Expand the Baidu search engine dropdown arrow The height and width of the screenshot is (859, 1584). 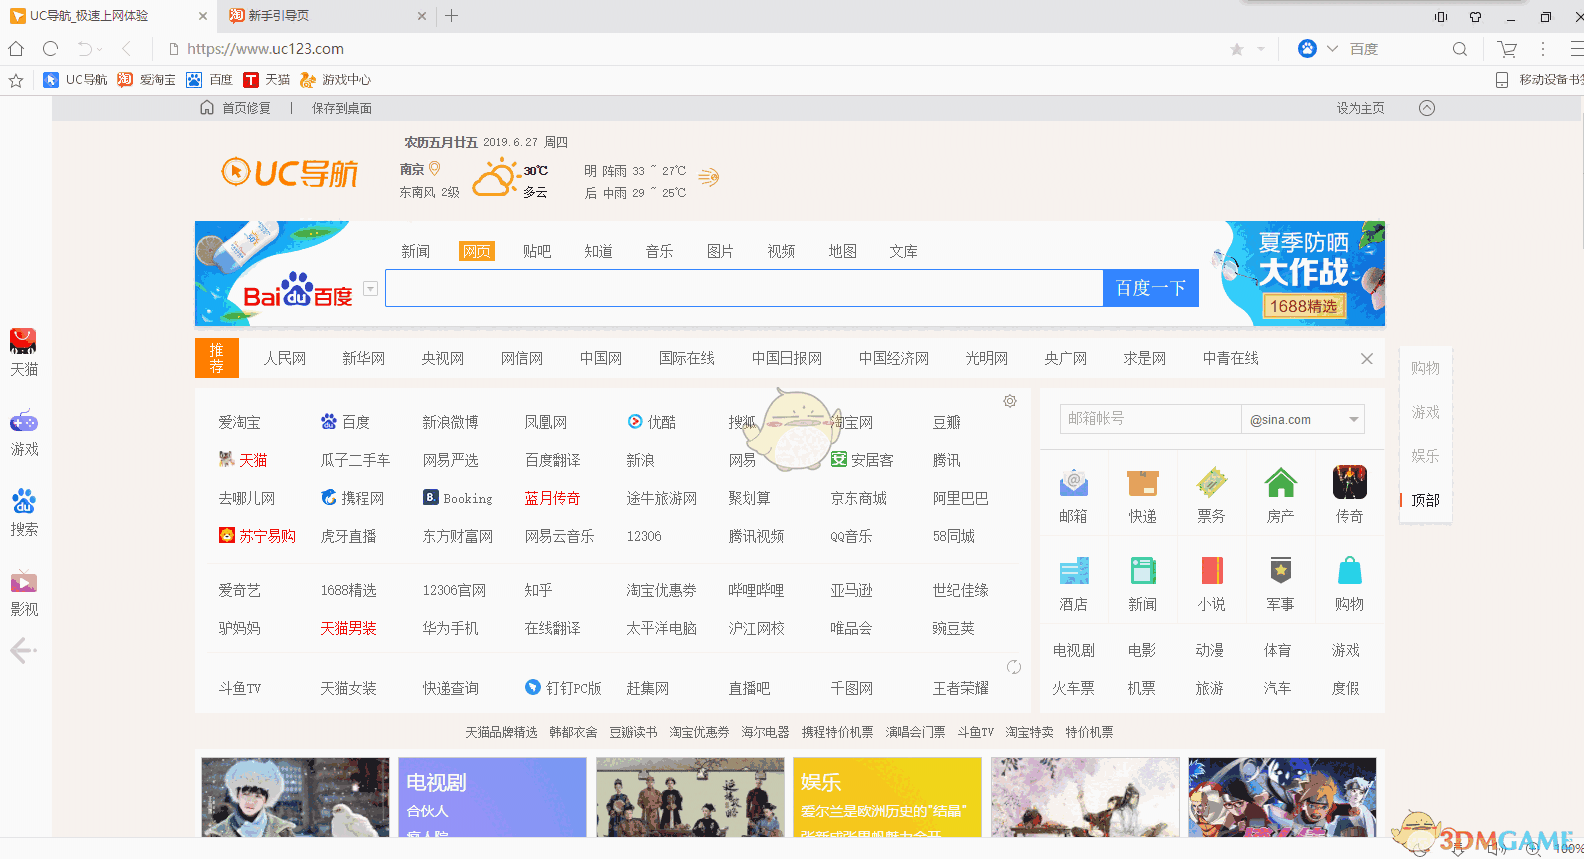click(370, 289)
